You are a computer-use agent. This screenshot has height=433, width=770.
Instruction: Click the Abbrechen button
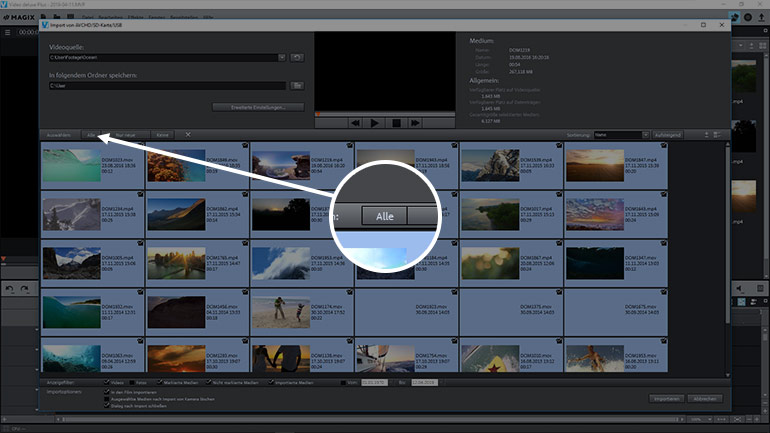705,399
